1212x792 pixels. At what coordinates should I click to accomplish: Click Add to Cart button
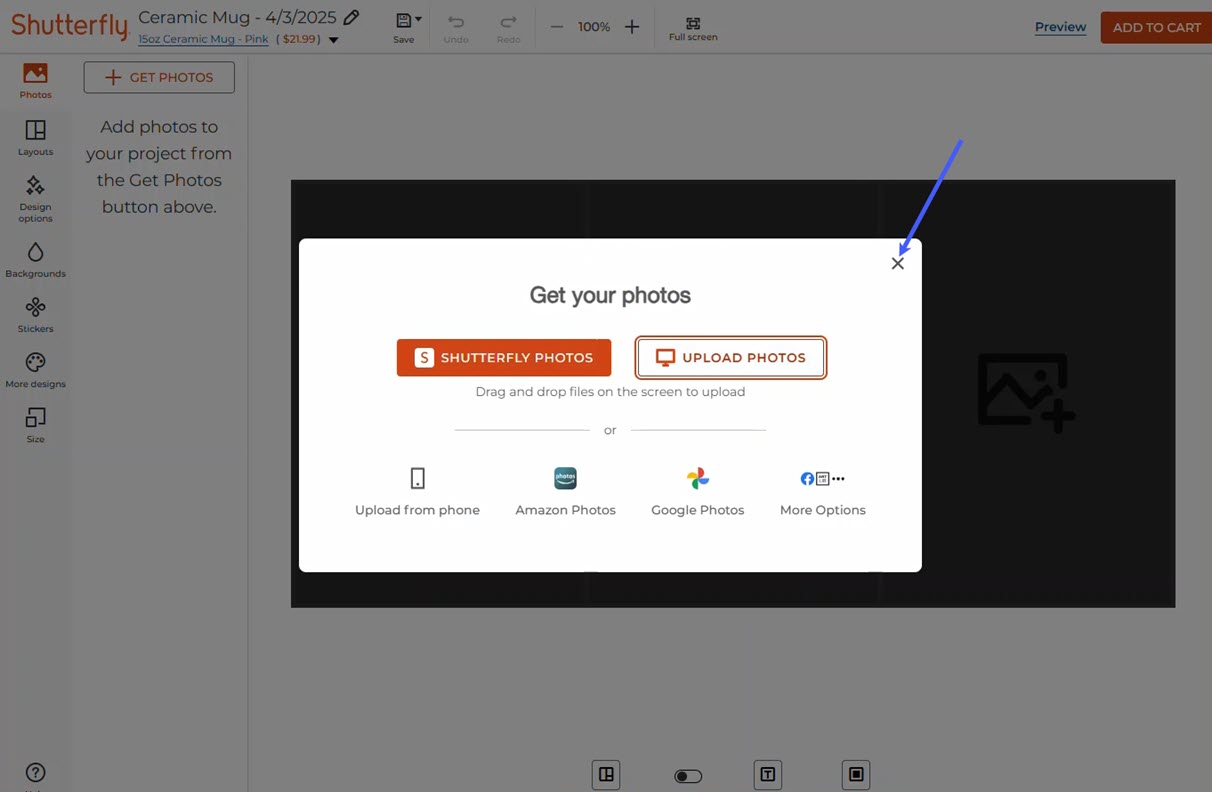coord(1156,27)
